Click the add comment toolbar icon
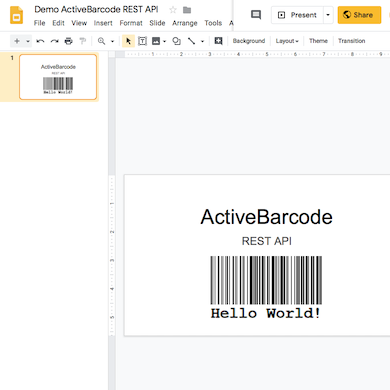The width and height of the screenshot is (390, 390). click(218, 41)
